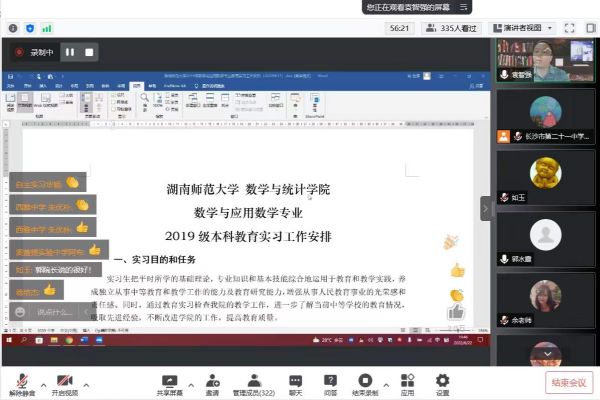Viewport: 600px width, 400px height.
Task: Click the 邀请 invite icon
Action: click(x=212, y=381)
